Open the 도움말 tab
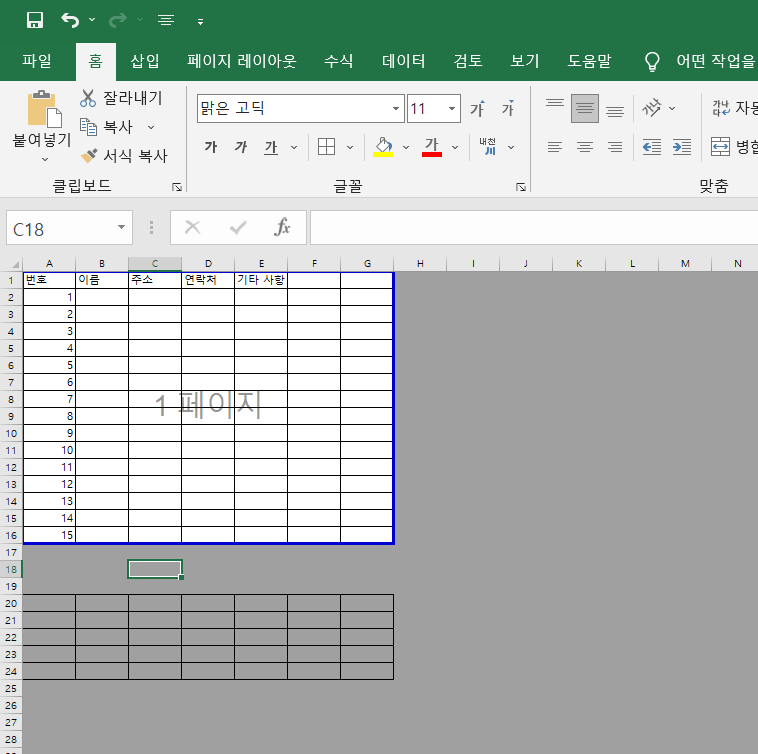Screen dimensions: 758x754 (x=589, y=61)
